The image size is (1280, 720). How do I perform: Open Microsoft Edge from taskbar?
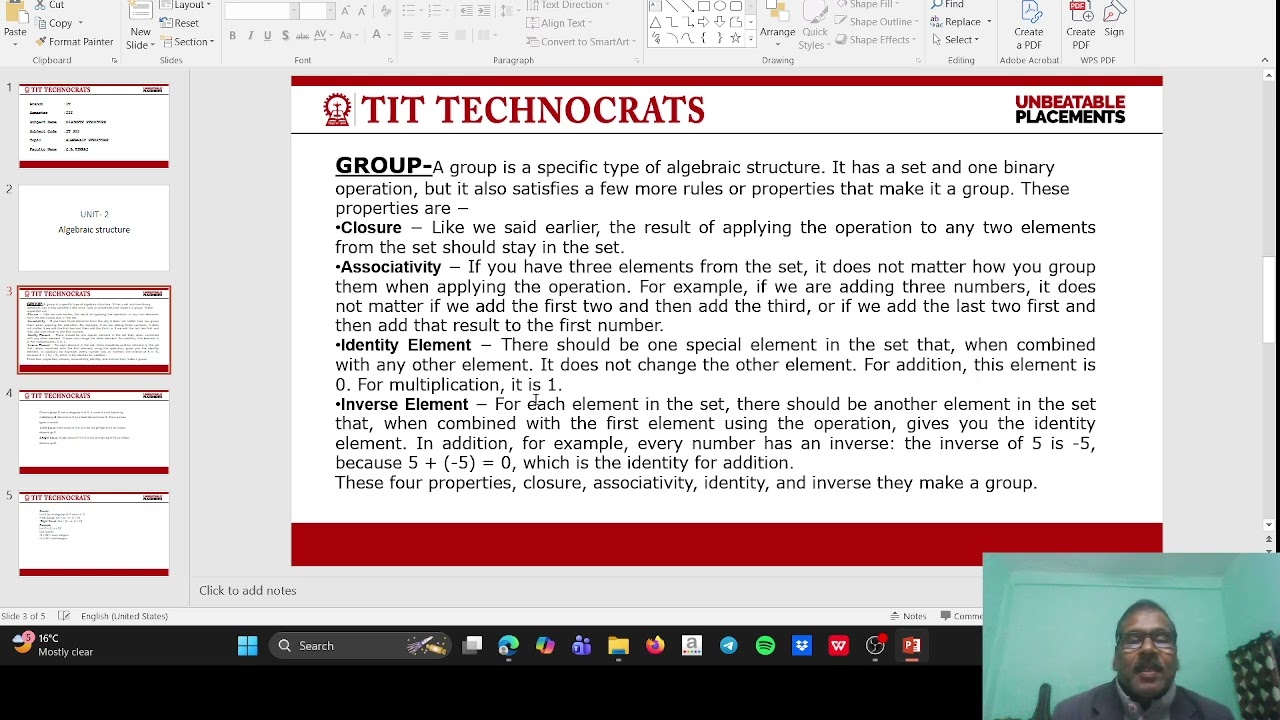coord(509,646)
